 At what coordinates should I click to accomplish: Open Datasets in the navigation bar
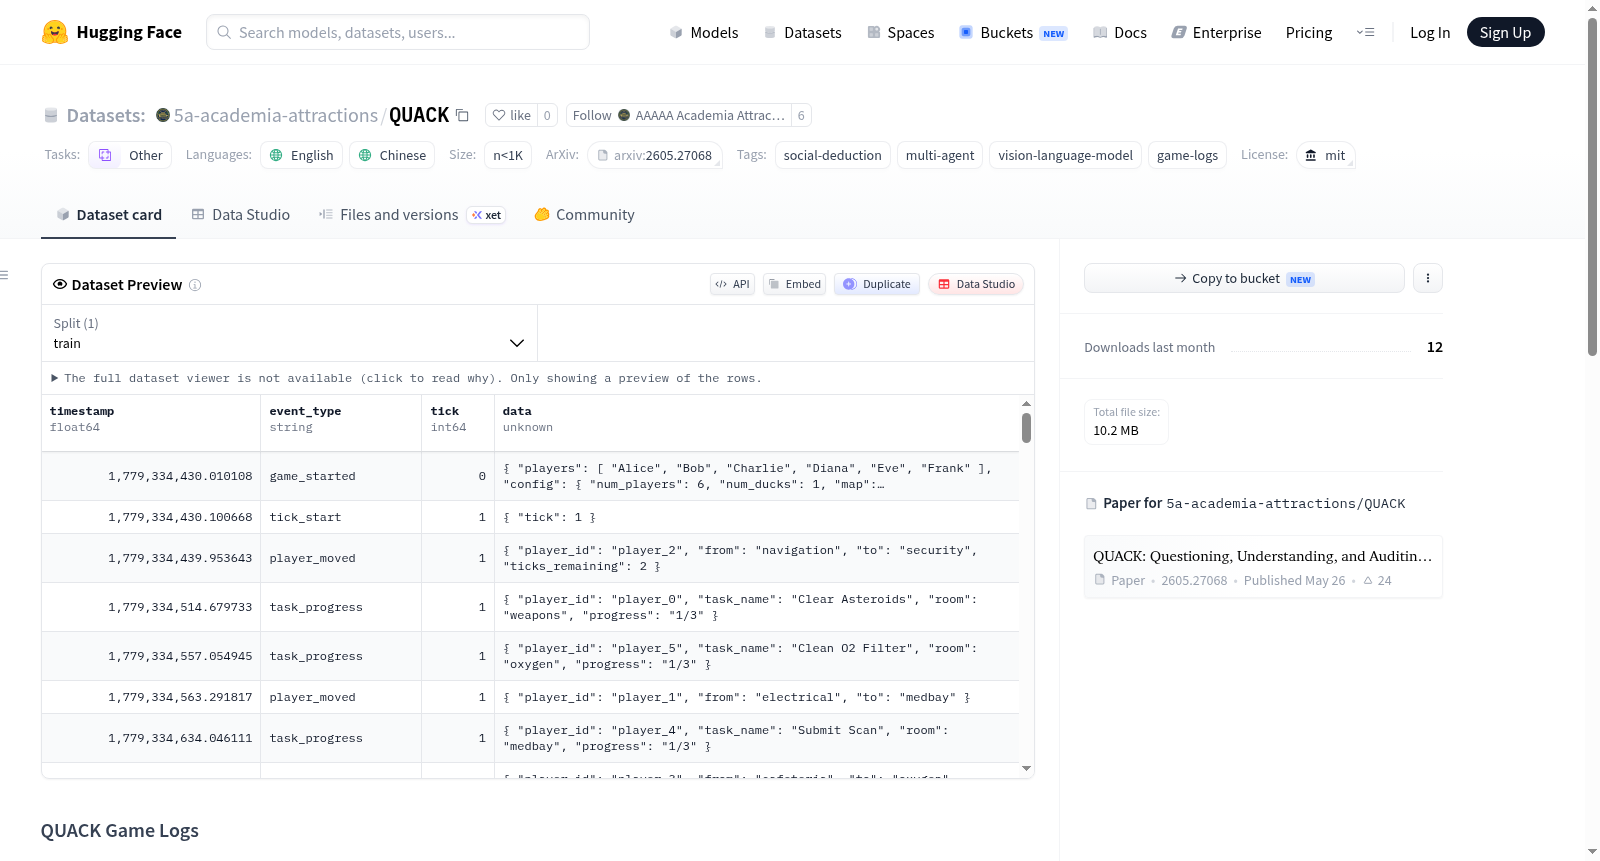[802, 32]
